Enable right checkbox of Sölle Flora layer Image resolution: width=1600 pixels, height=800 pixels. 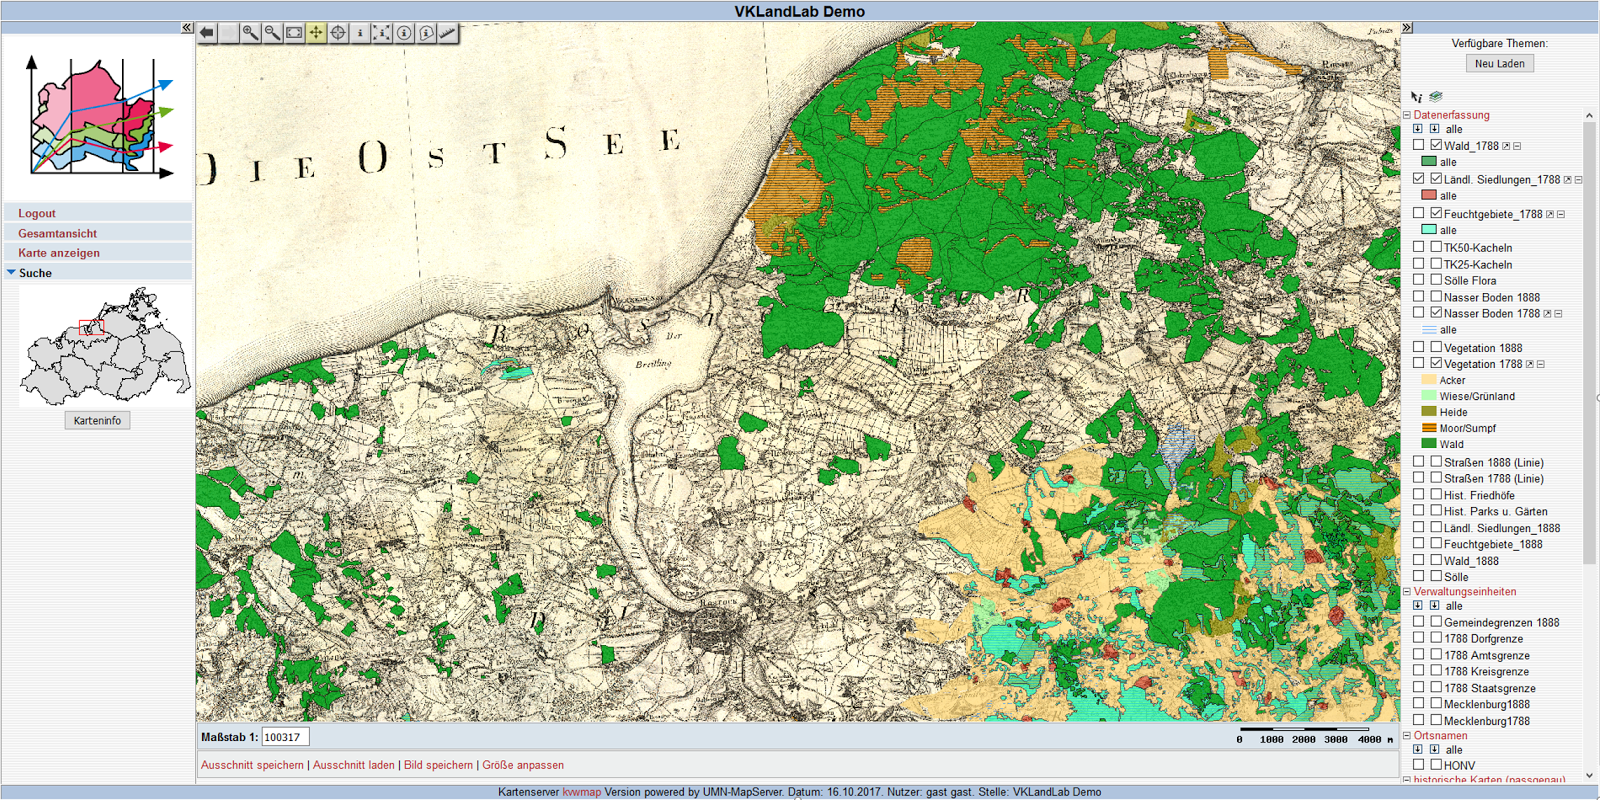click(1436, 280)
